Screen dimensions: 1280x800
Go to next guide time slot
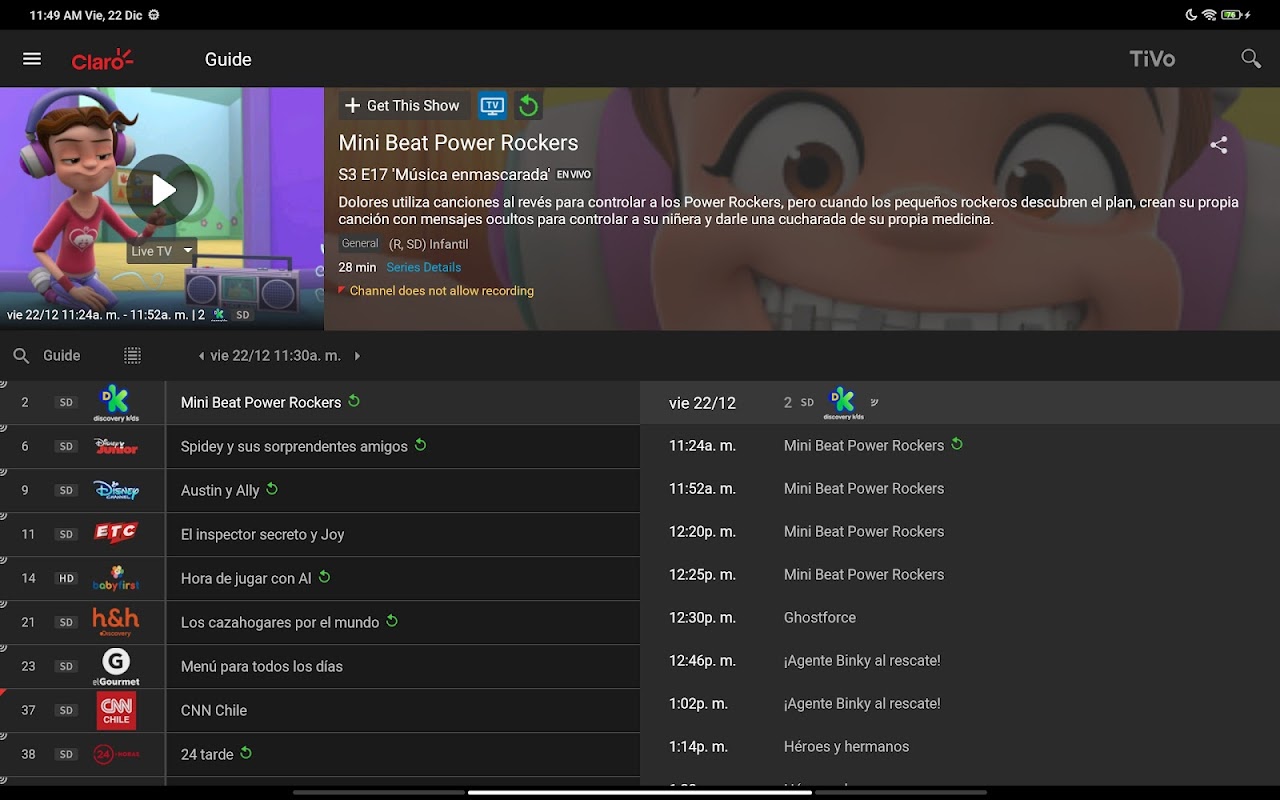357,356
